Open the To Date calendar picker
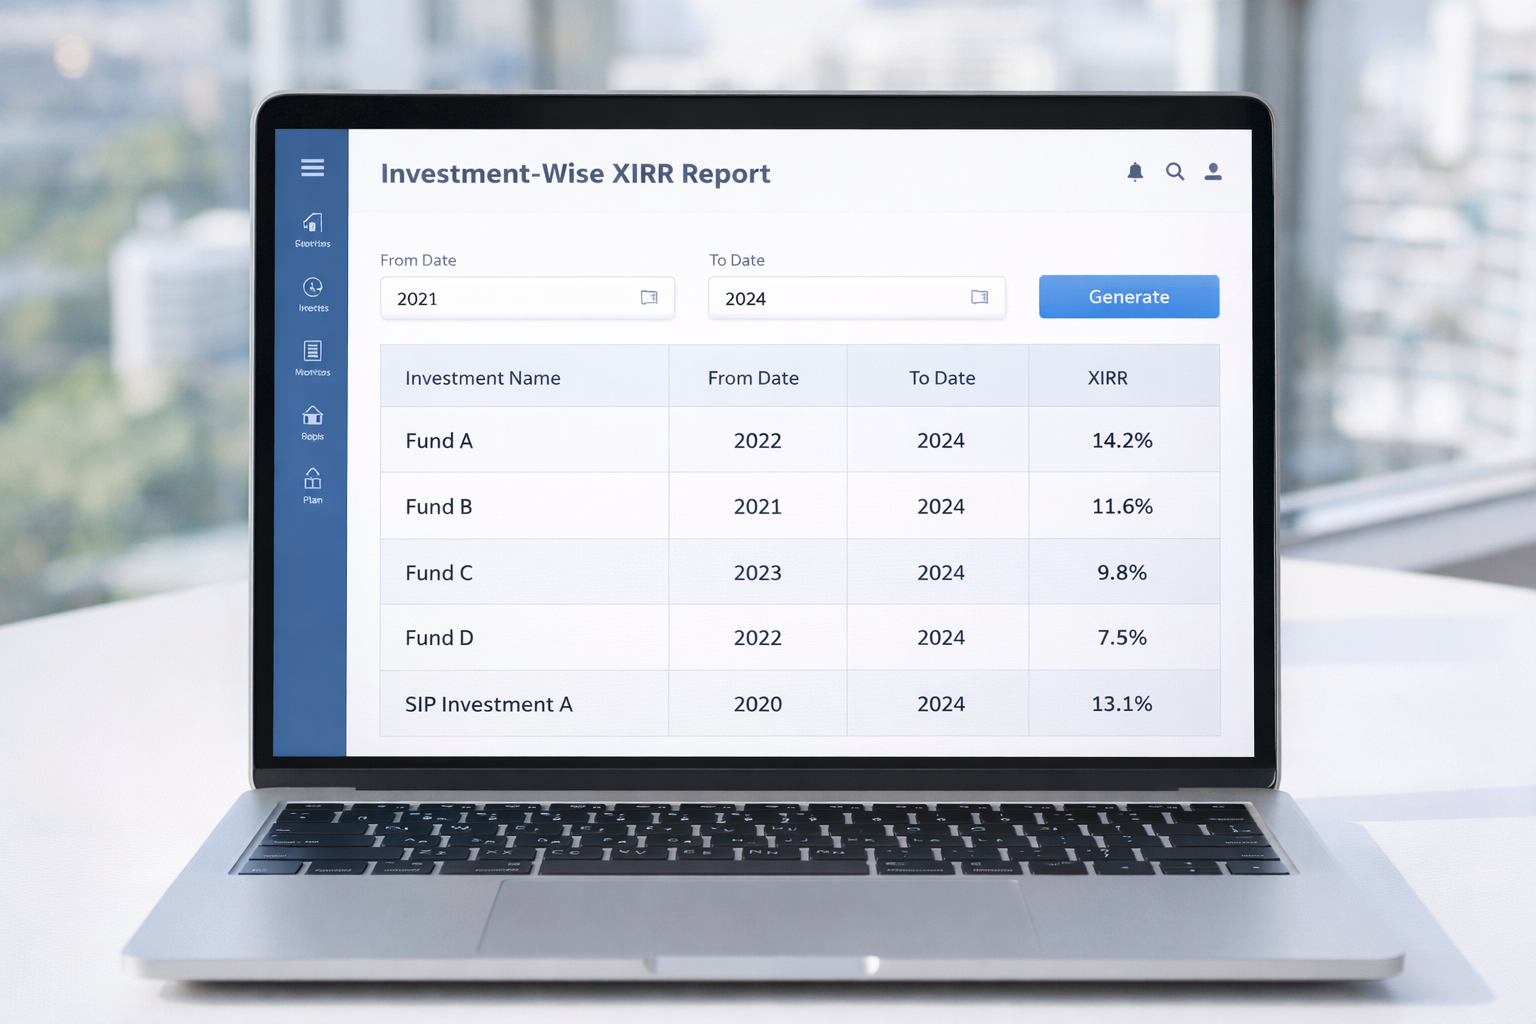Screen dimensions: 1536x1024 point(979,297)
